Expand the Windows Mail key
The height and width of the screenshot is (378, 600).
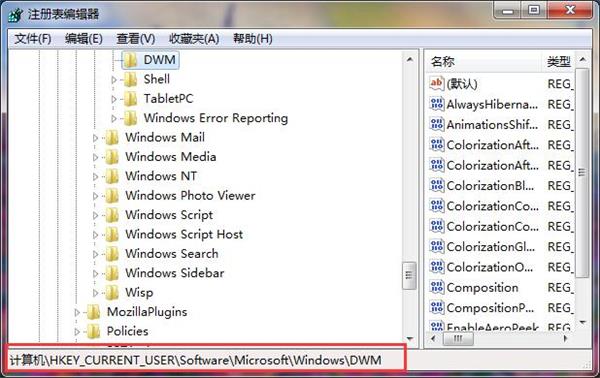[x=95, y=138]
